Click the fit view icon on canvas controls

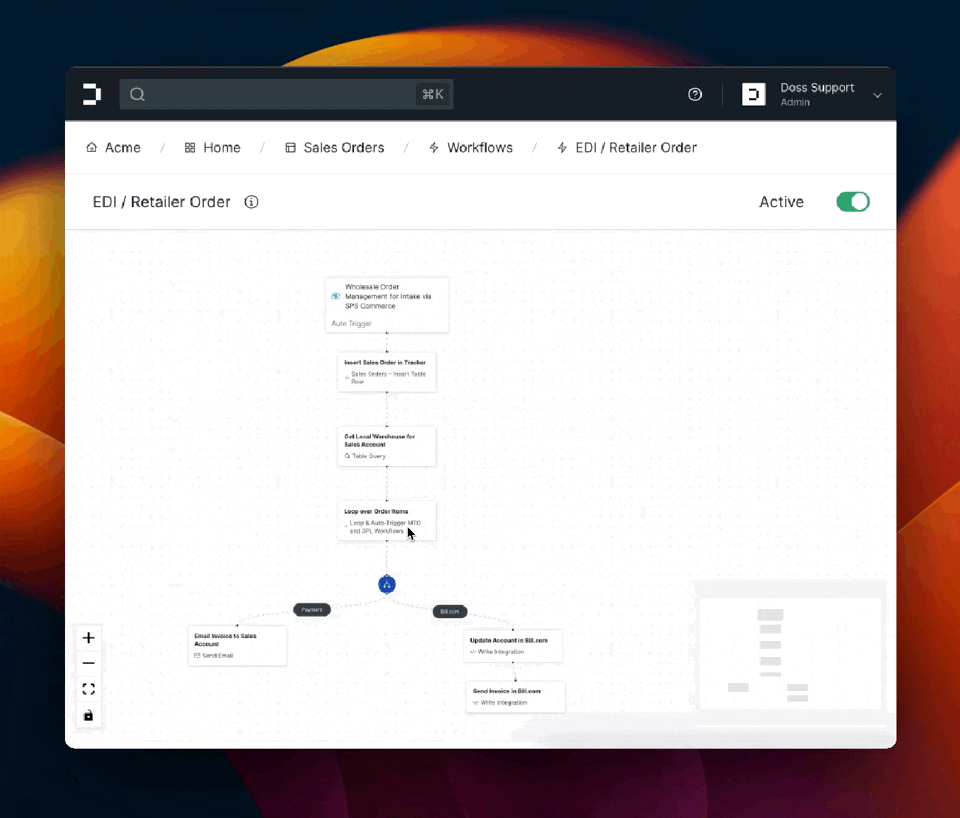point(89,689)
